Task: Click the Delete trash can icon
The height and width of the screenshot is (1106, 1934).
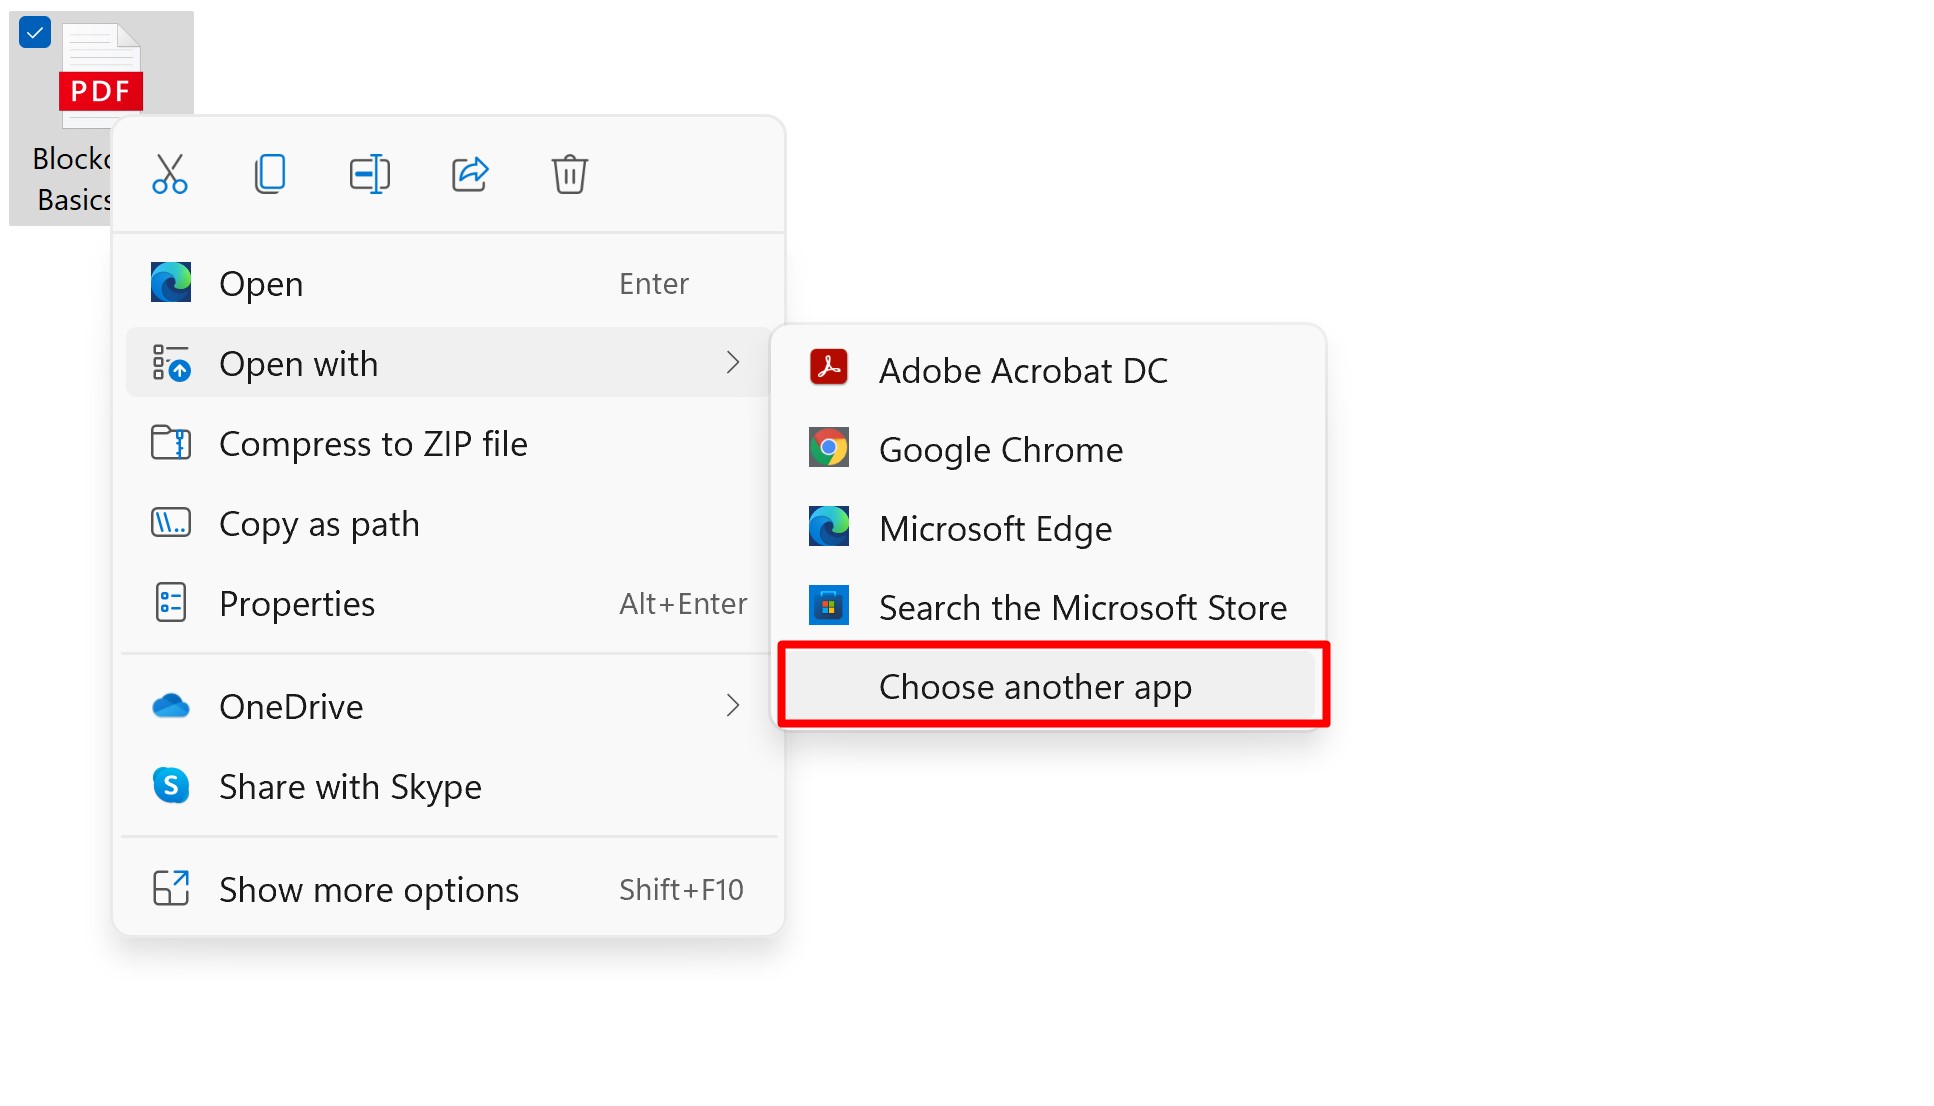Action: [569, 174]
